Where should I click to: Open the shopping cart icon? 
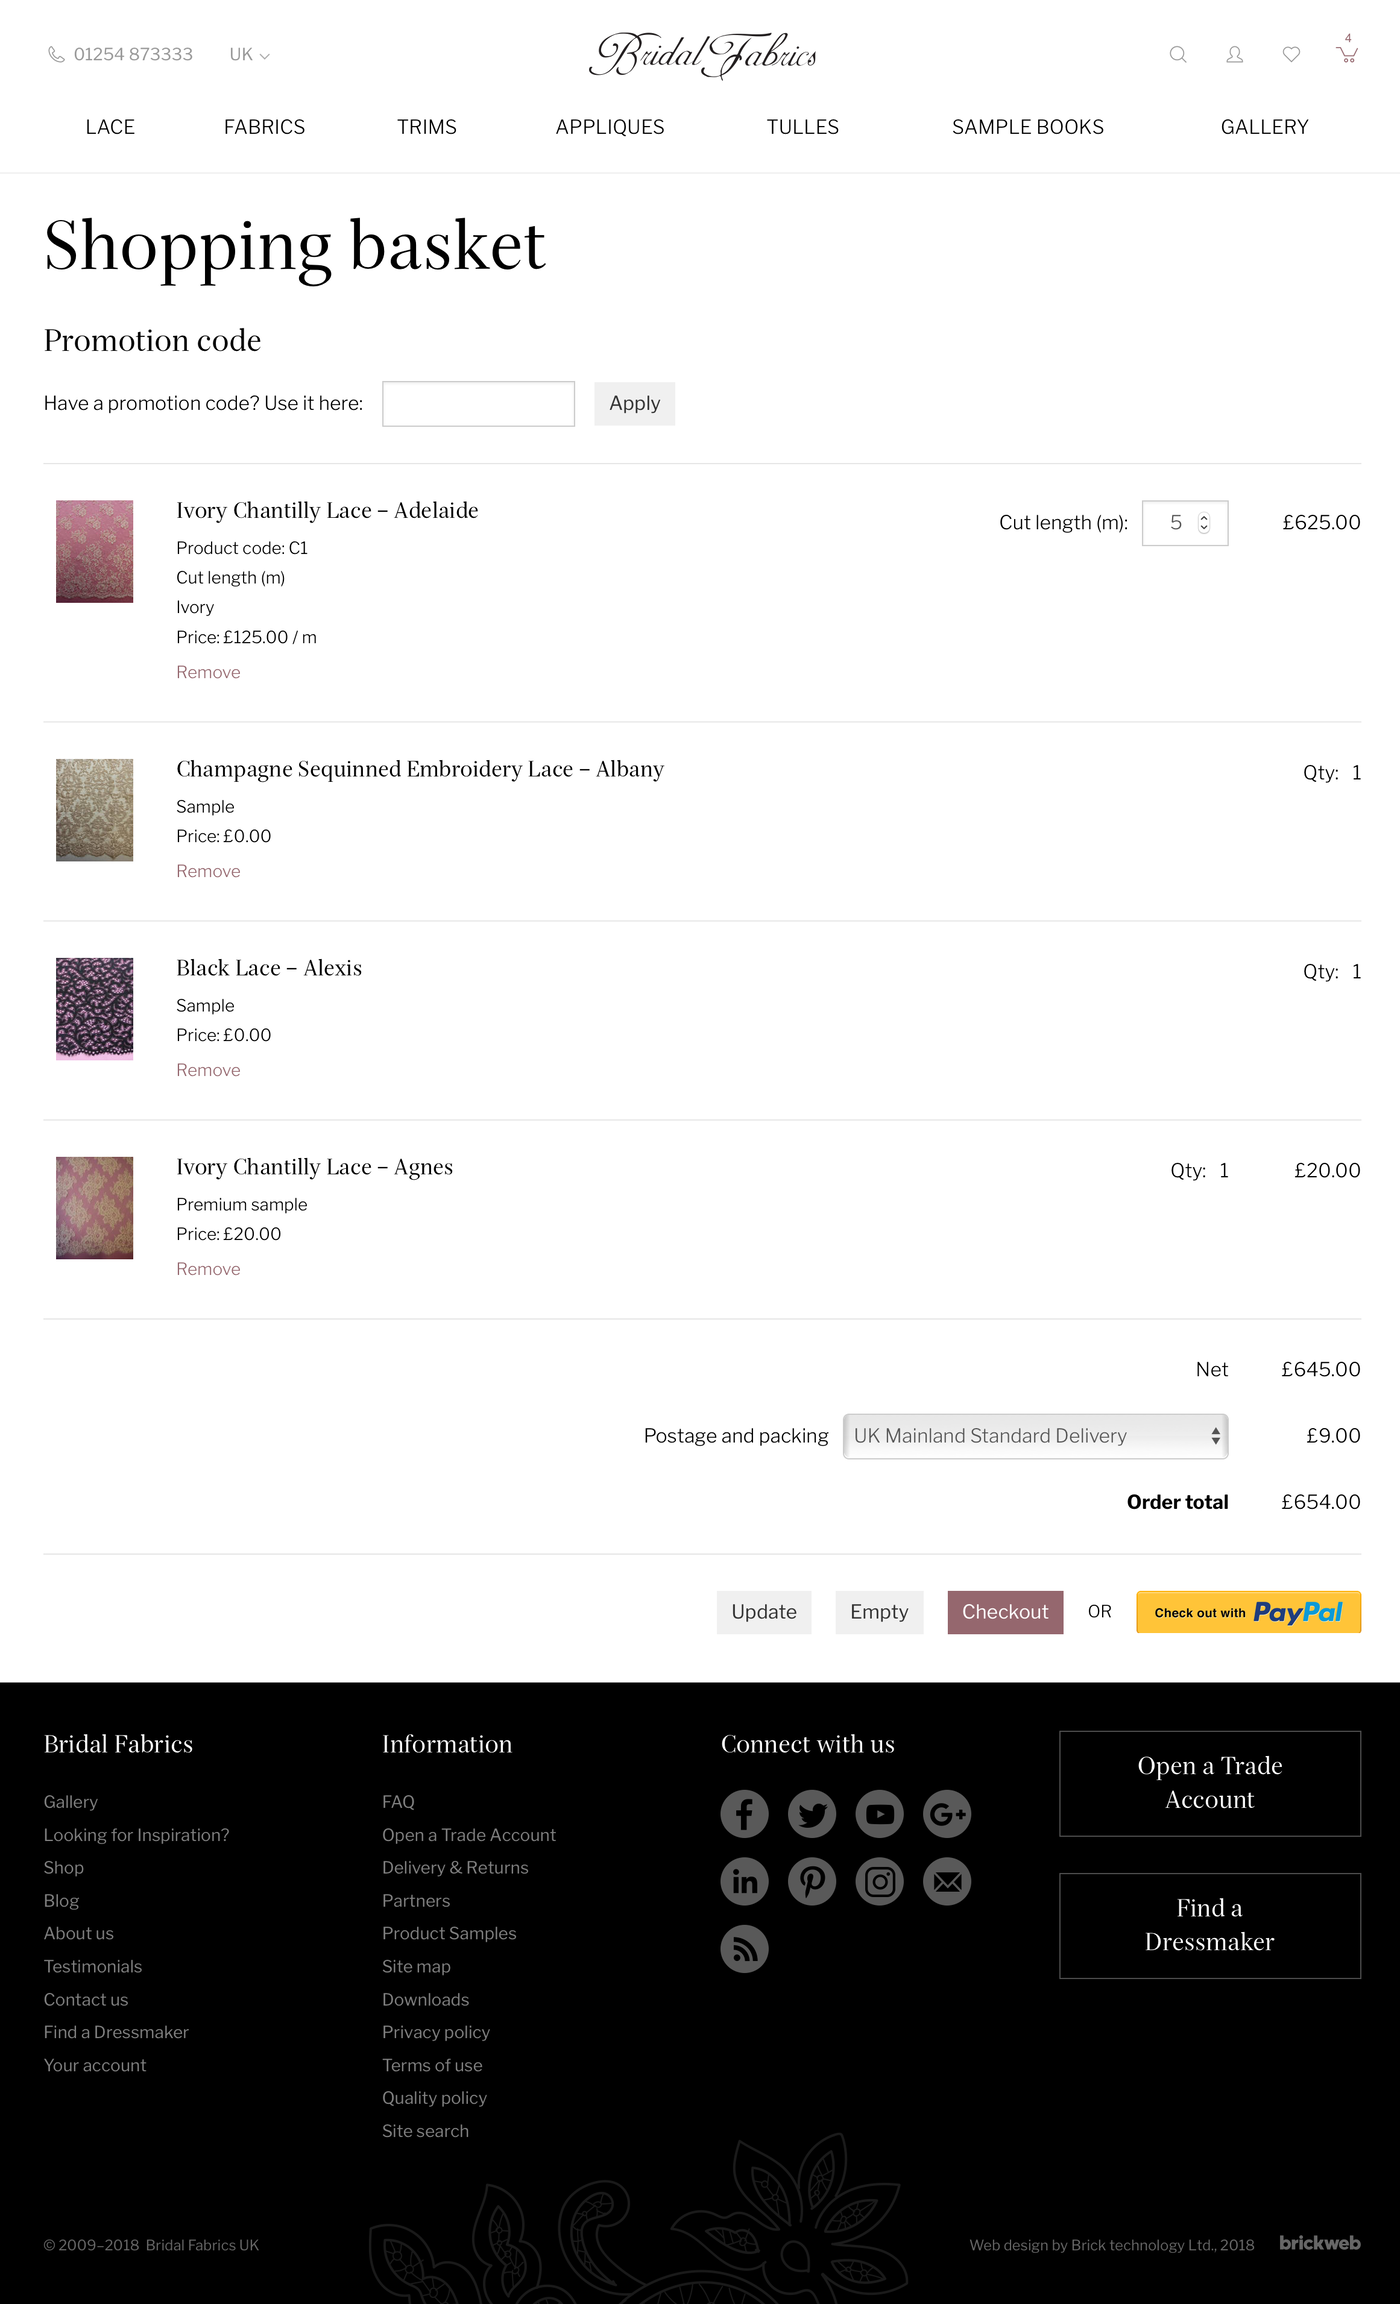1347,55
